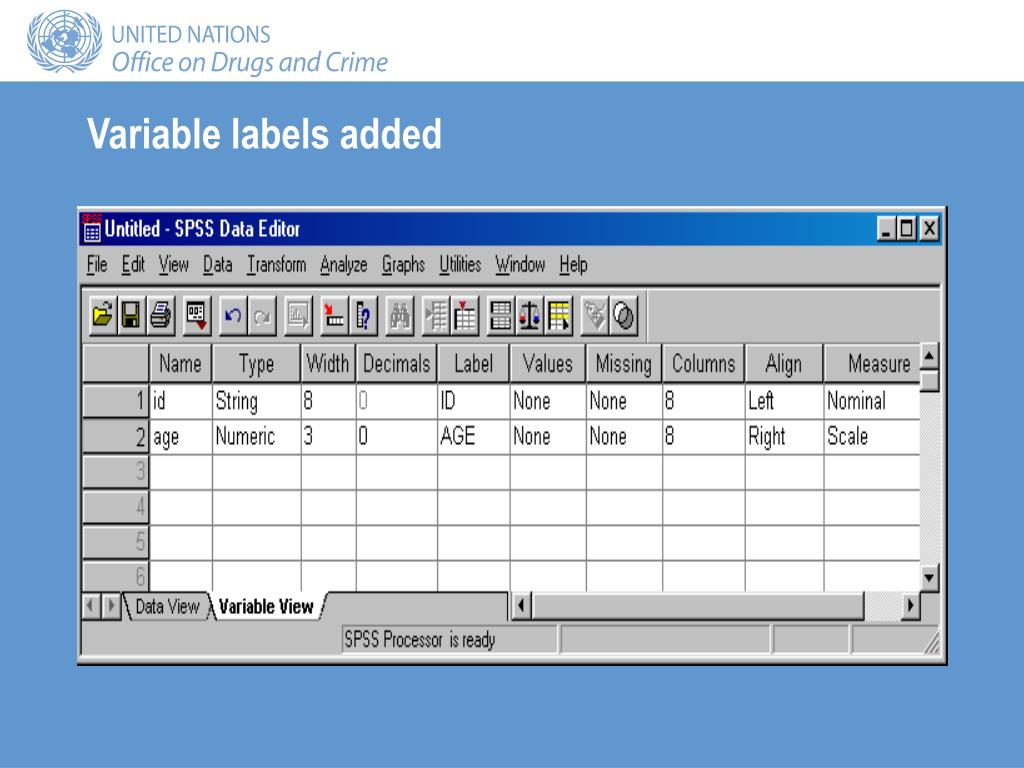Click the Undo arrow icon
Image resolution: width=1024 pixels, height=768 pixels.
tap(233, 317)
